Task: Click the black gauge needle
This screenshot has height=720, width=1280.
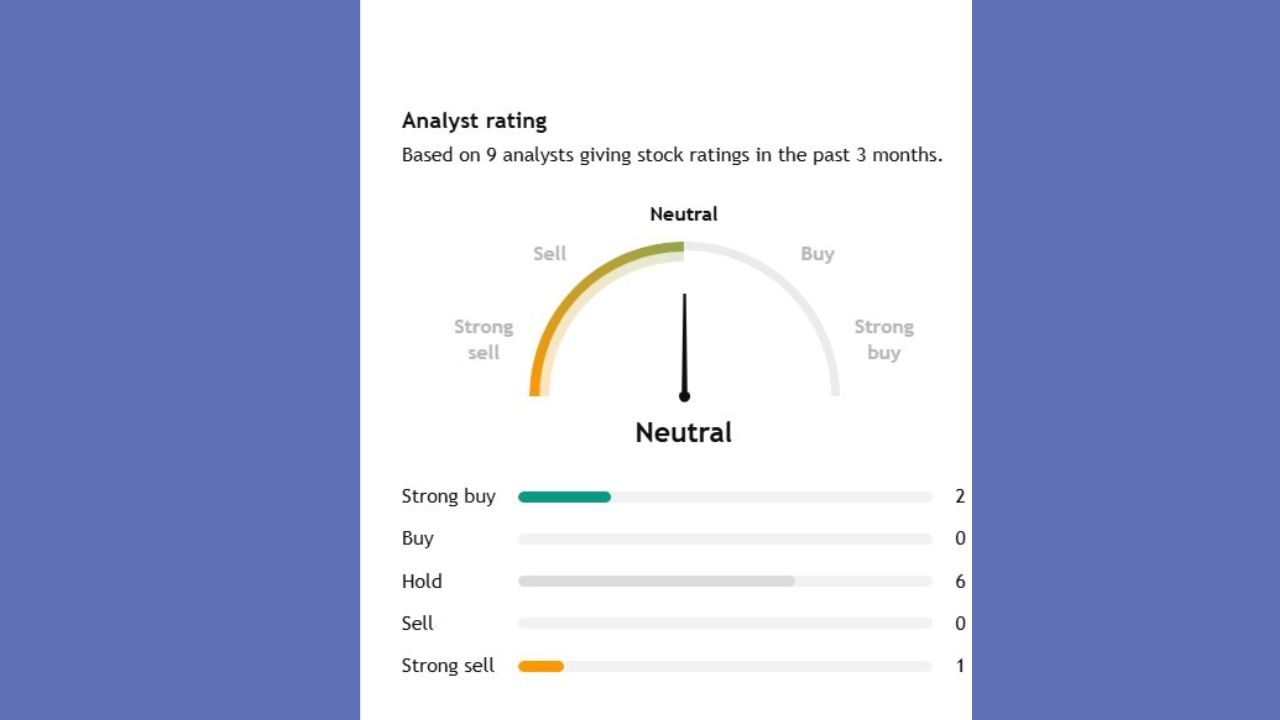Action: (x=685, y=340)
